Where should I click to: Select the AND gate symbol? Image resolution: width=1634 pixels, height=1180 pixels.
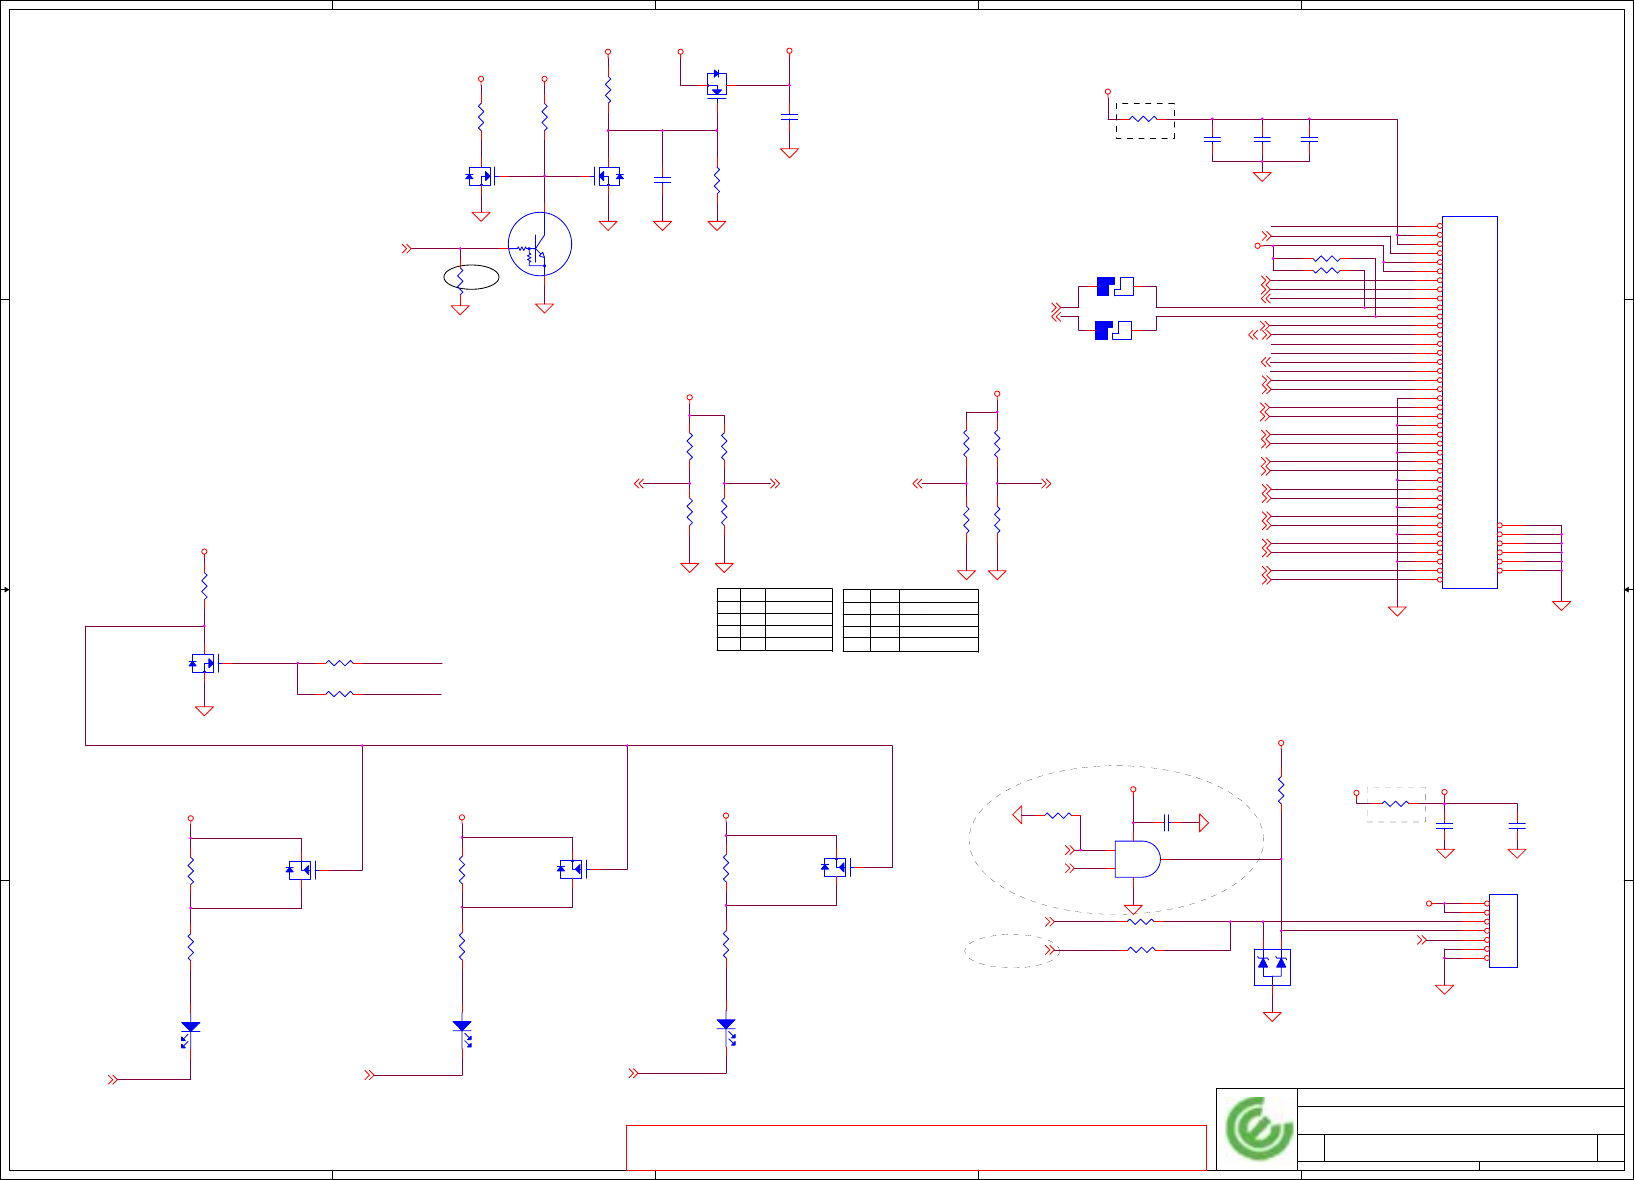click(1138, 859)
